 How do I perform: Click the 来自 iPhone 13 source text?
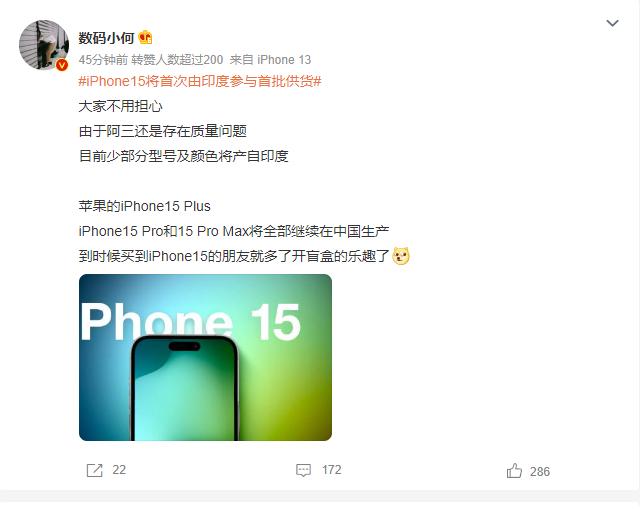pos(270,60)
